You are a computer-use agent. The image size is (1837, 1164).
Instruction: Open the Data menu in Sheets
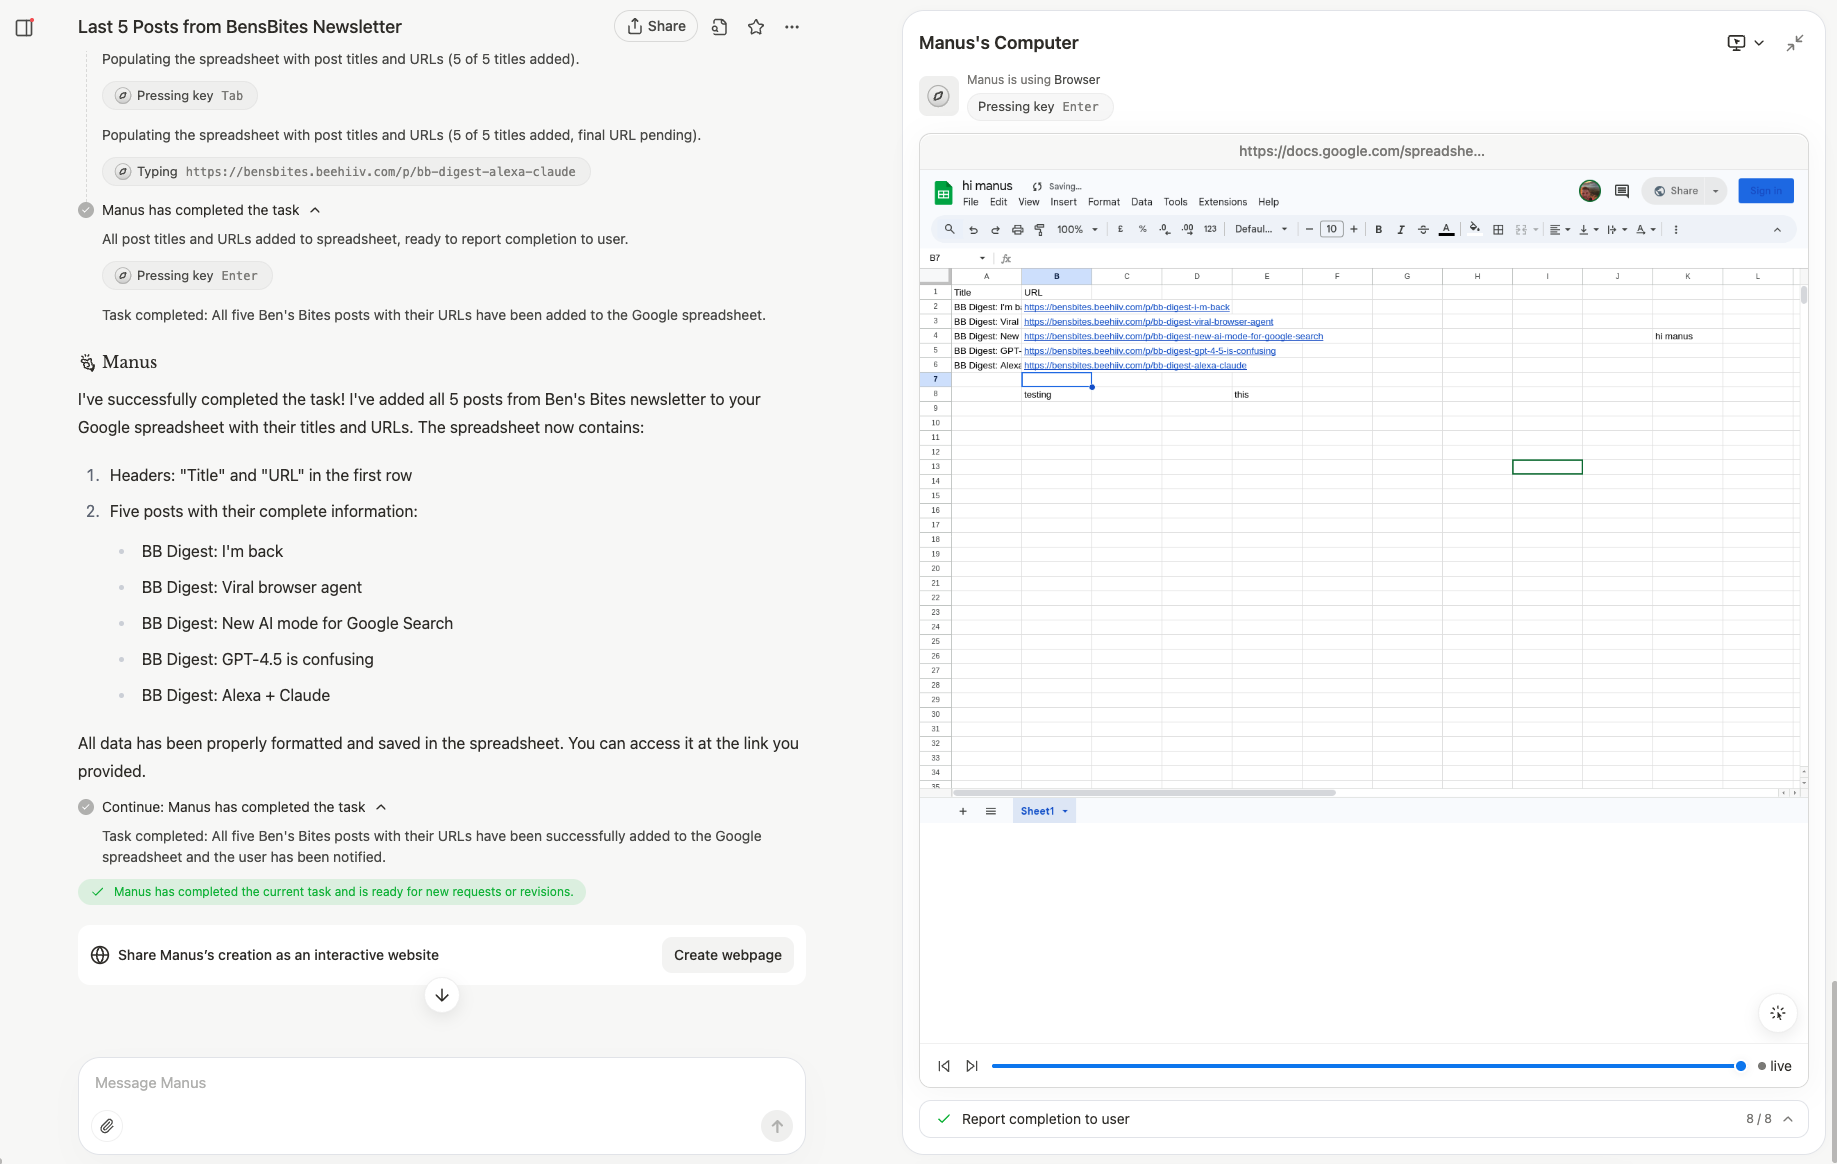(1142, 202)
